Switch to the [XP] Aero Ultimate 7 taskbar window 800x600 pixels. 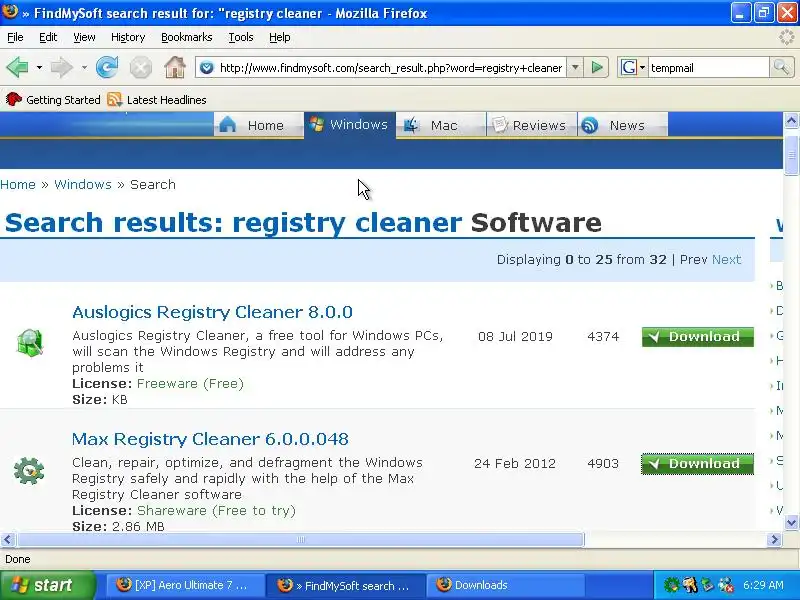click(x=185, y=585)
